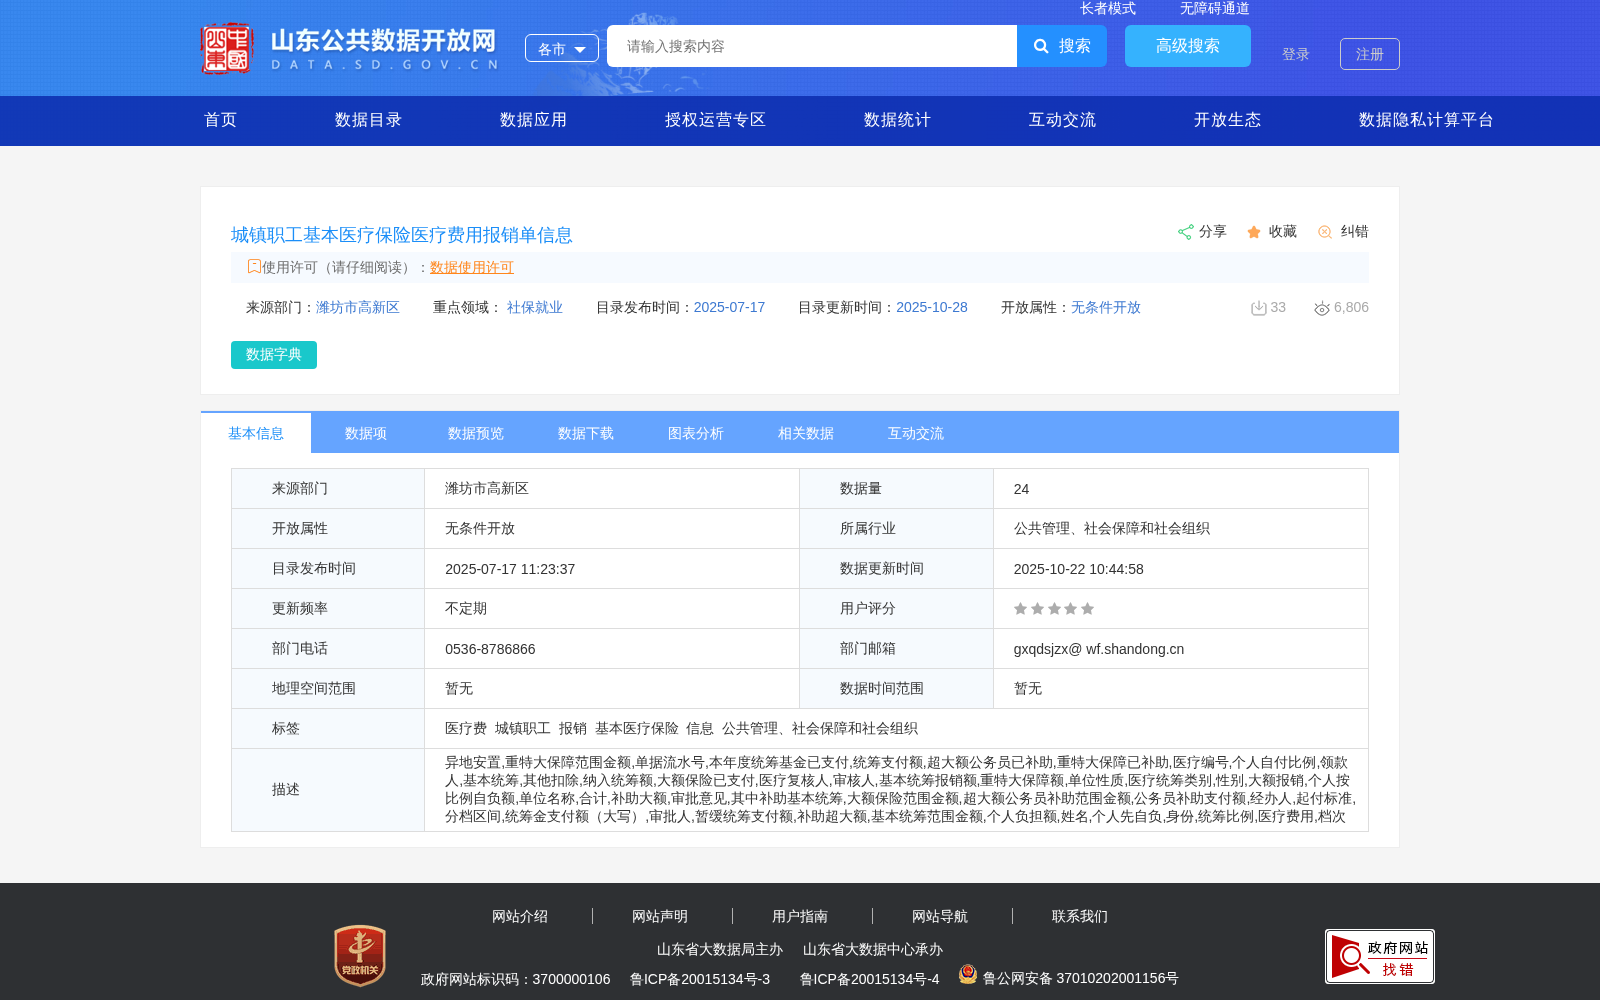Click the share icon next to 分享
The image size is (1600, 1000).
[x=1185, y=232]
